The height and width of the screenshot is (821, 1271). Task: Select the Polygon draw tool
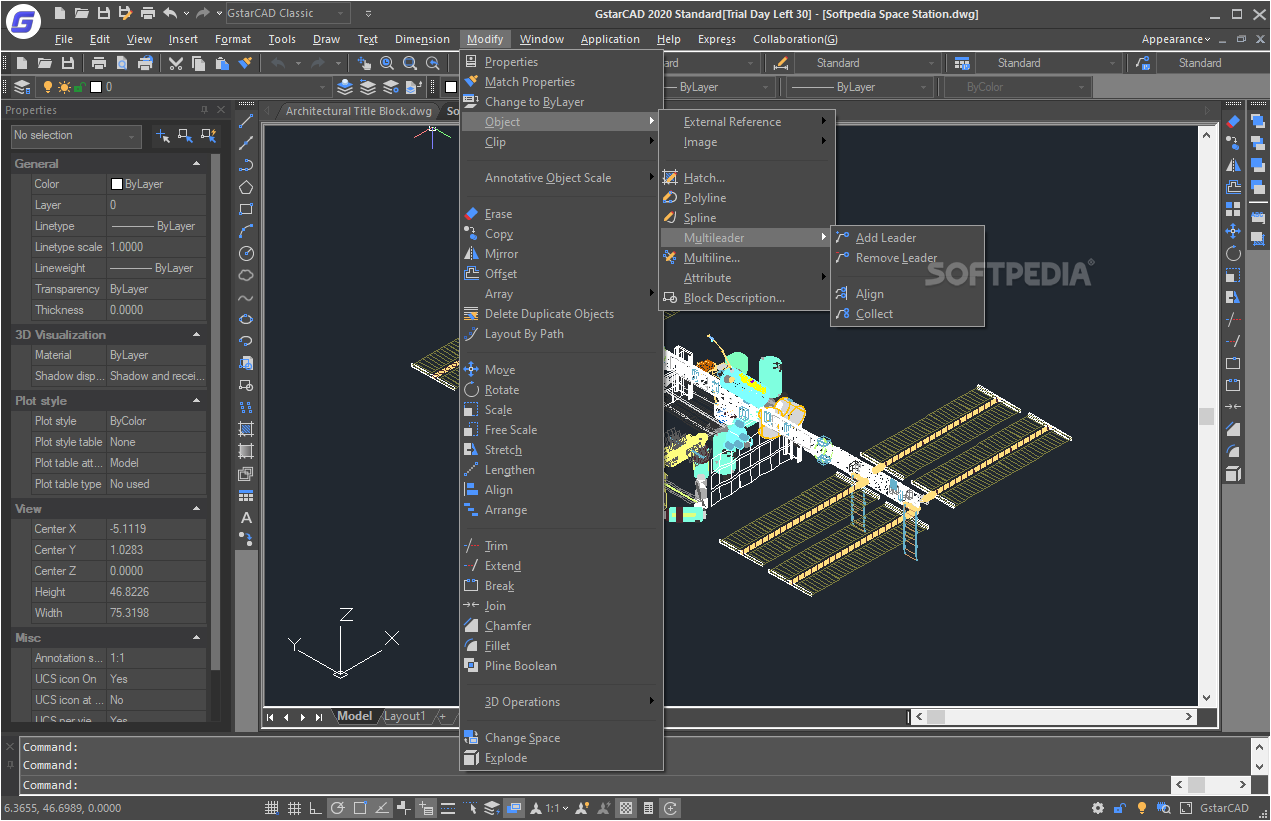click(246, 187)
